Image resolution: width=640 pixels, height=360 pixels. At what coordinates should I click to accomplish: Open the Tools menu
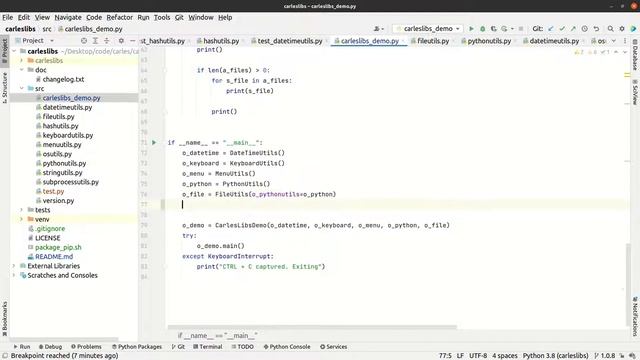(162, 17)
